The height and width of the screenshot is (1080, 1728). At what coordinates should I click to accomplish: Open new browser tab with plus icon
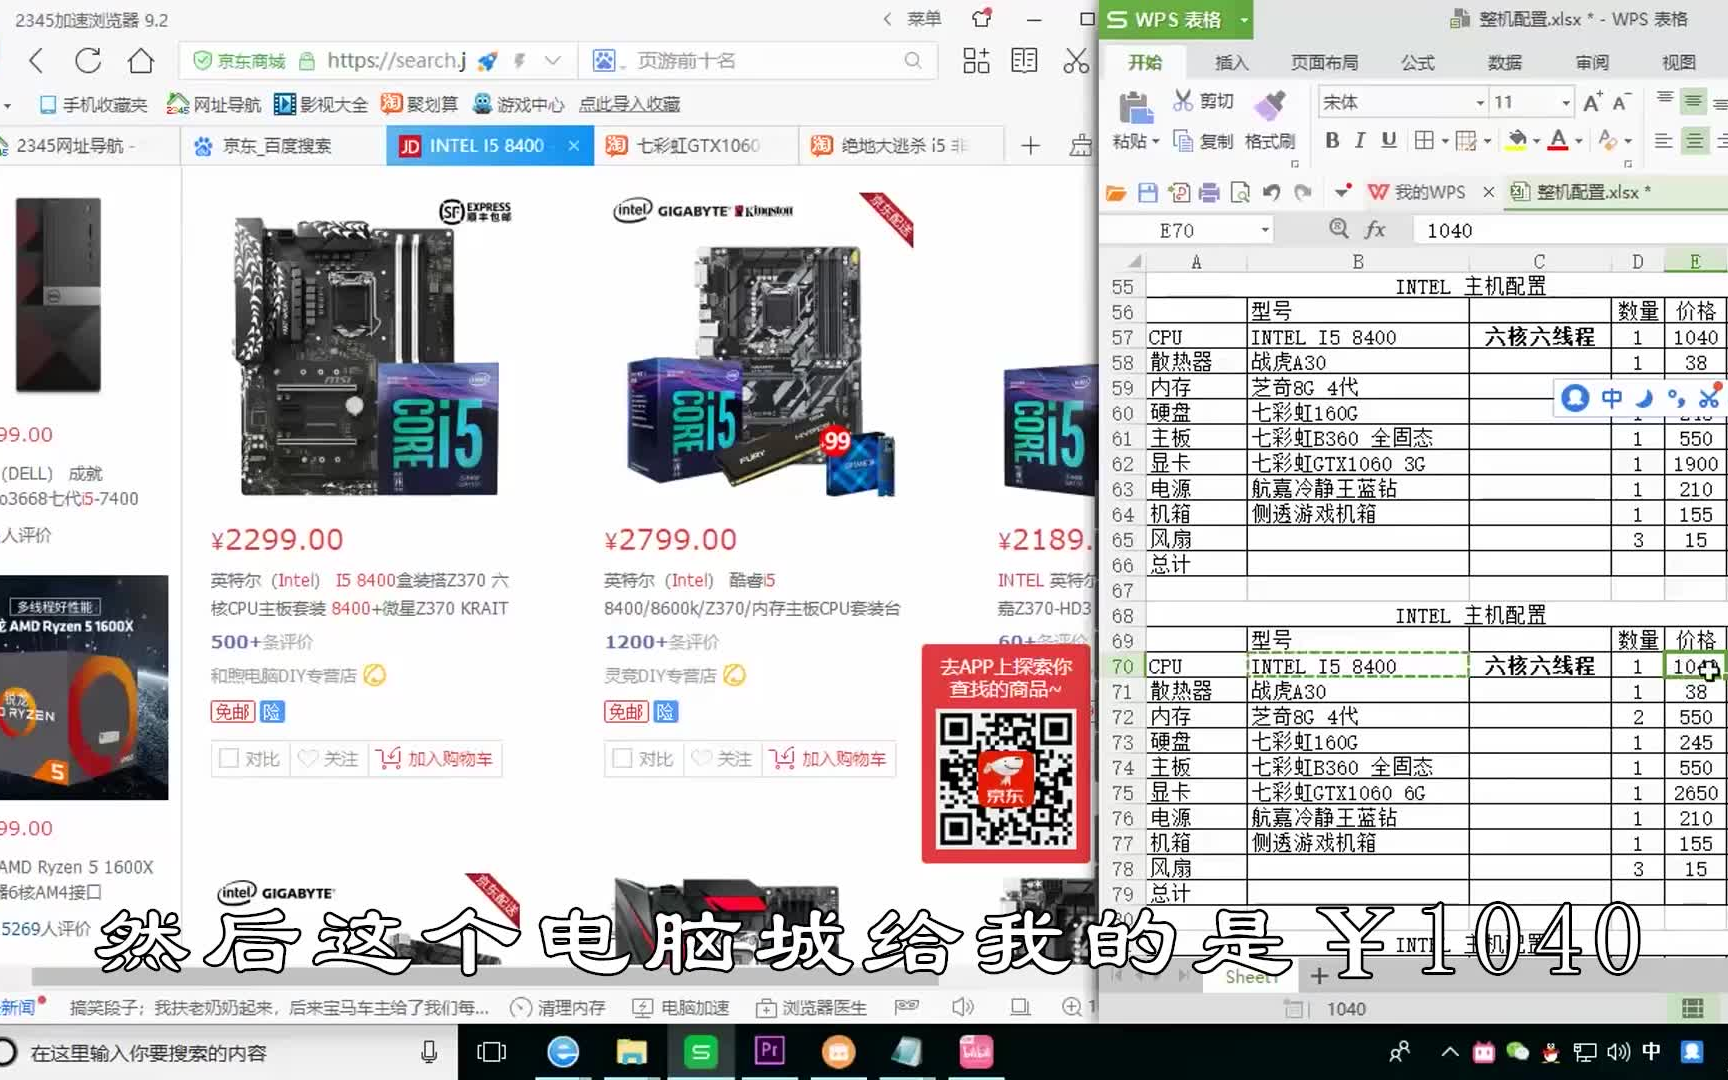point(1030,146)
